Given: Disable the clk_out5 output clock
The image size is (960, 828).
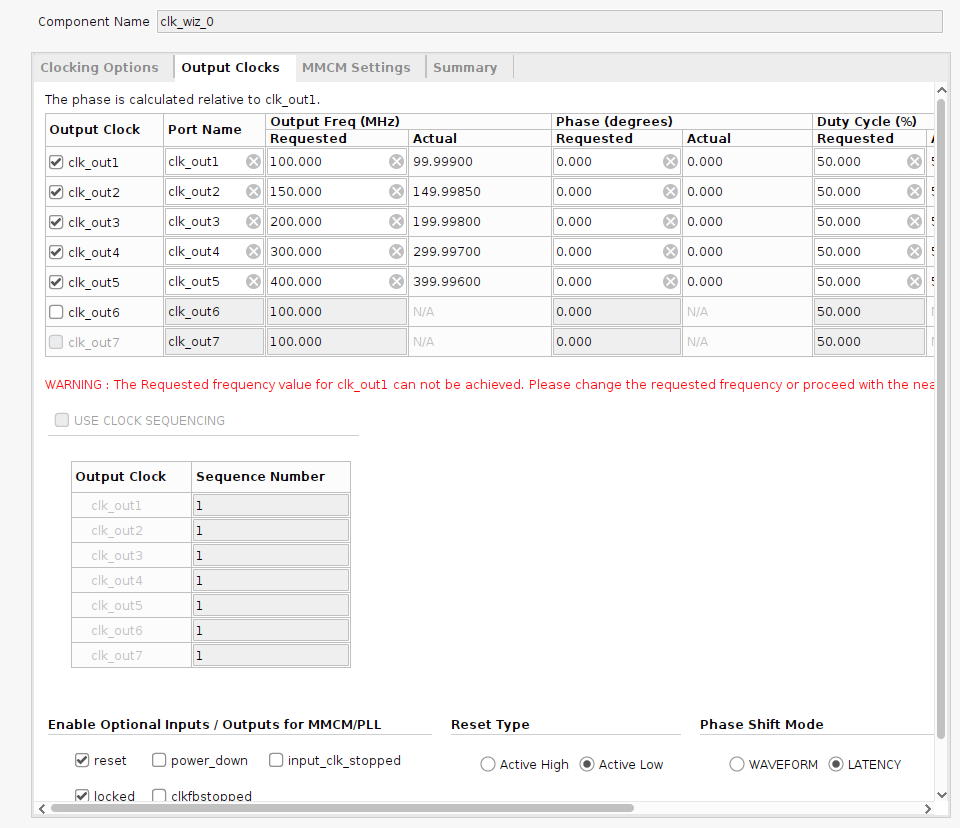Looking at the screenshot, I should click(x=57, y=281).
